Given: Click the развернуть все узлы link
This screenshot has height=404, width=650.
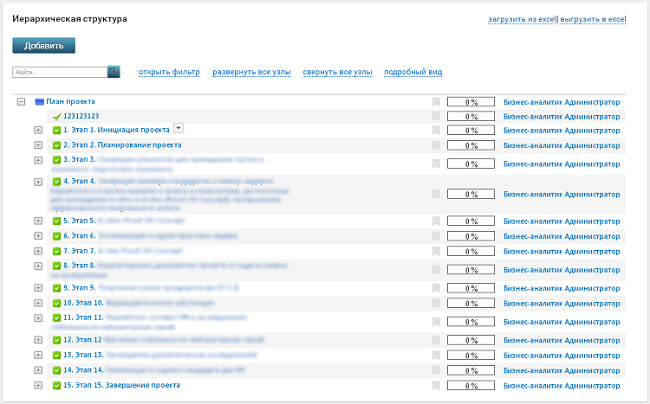Looking at the screenshot, I should [x=252, y=72].
